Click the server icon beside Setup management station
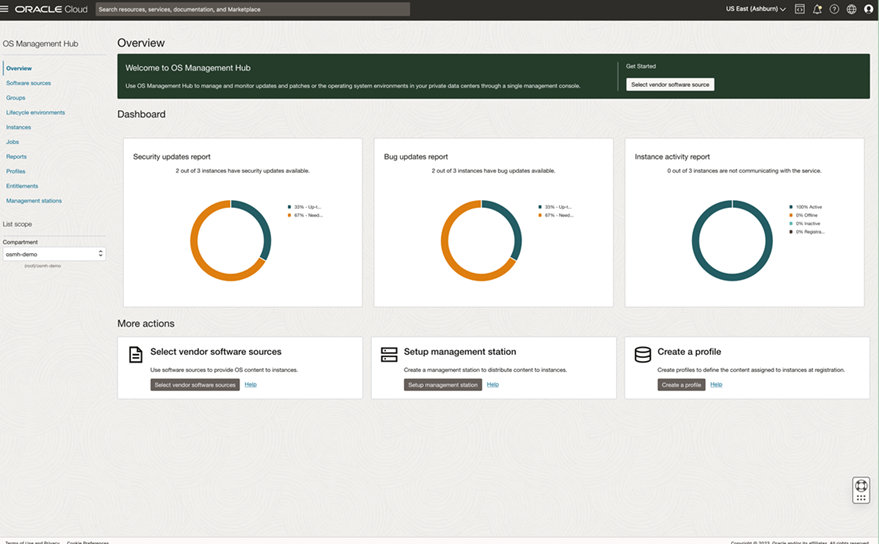The image size is (879, 544). (x=389, y=355)
